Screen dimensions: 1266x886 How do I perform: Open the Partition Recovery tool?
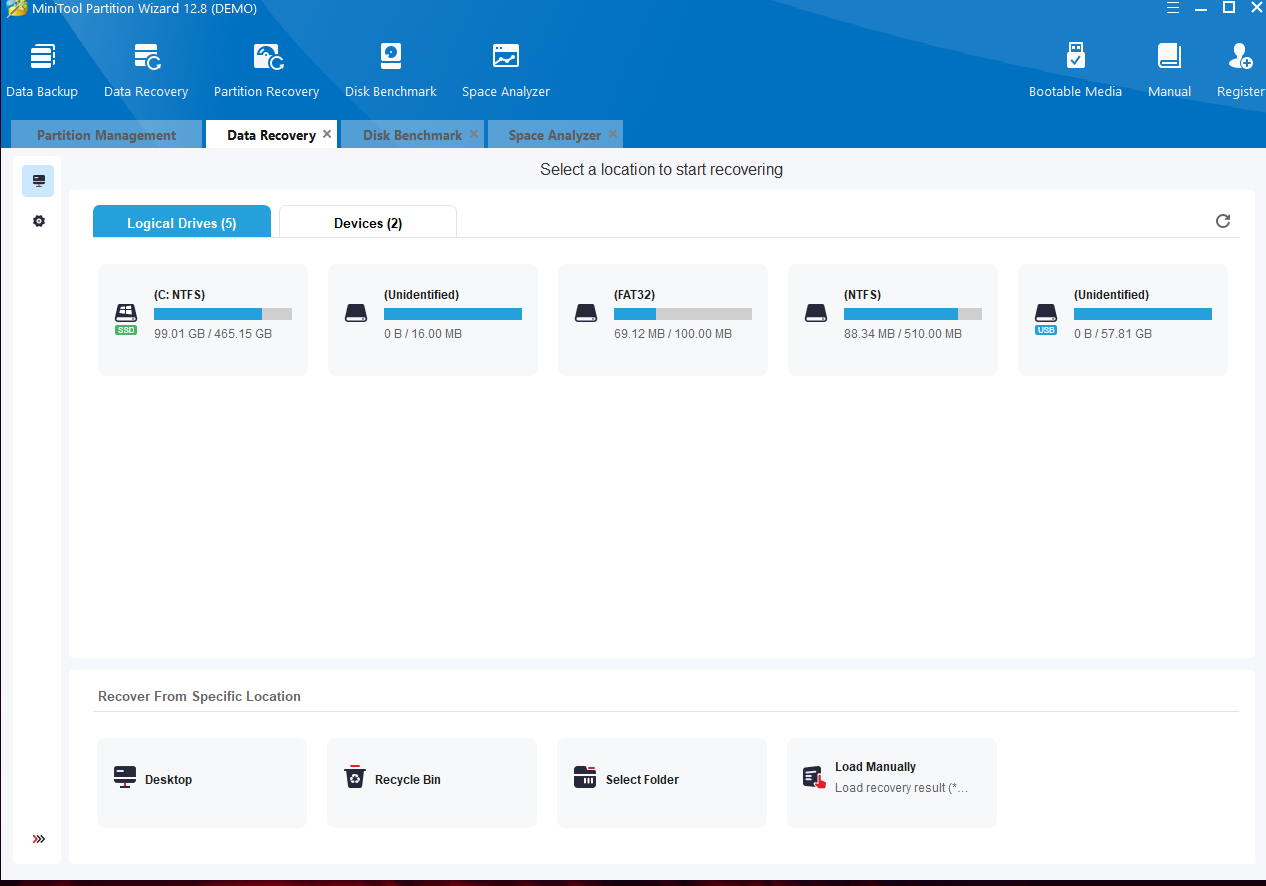(x=267, y=70)
